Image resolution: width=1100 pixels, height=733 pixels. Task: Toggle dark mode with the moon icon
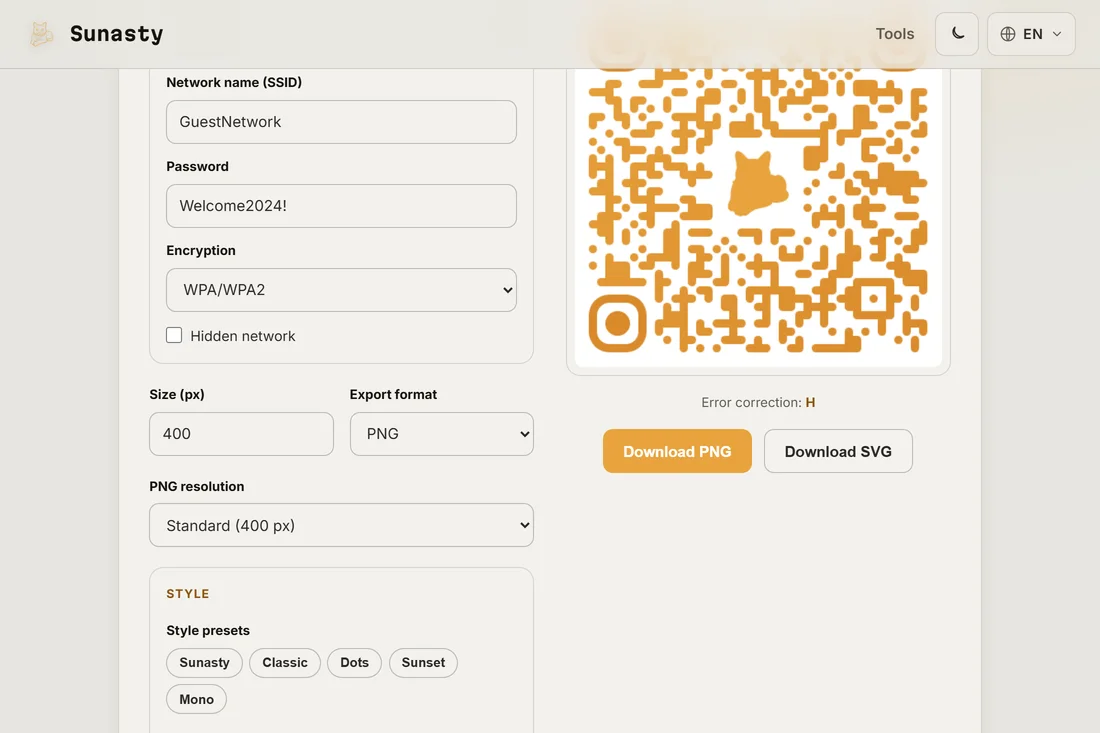click(x=957, y=34)
